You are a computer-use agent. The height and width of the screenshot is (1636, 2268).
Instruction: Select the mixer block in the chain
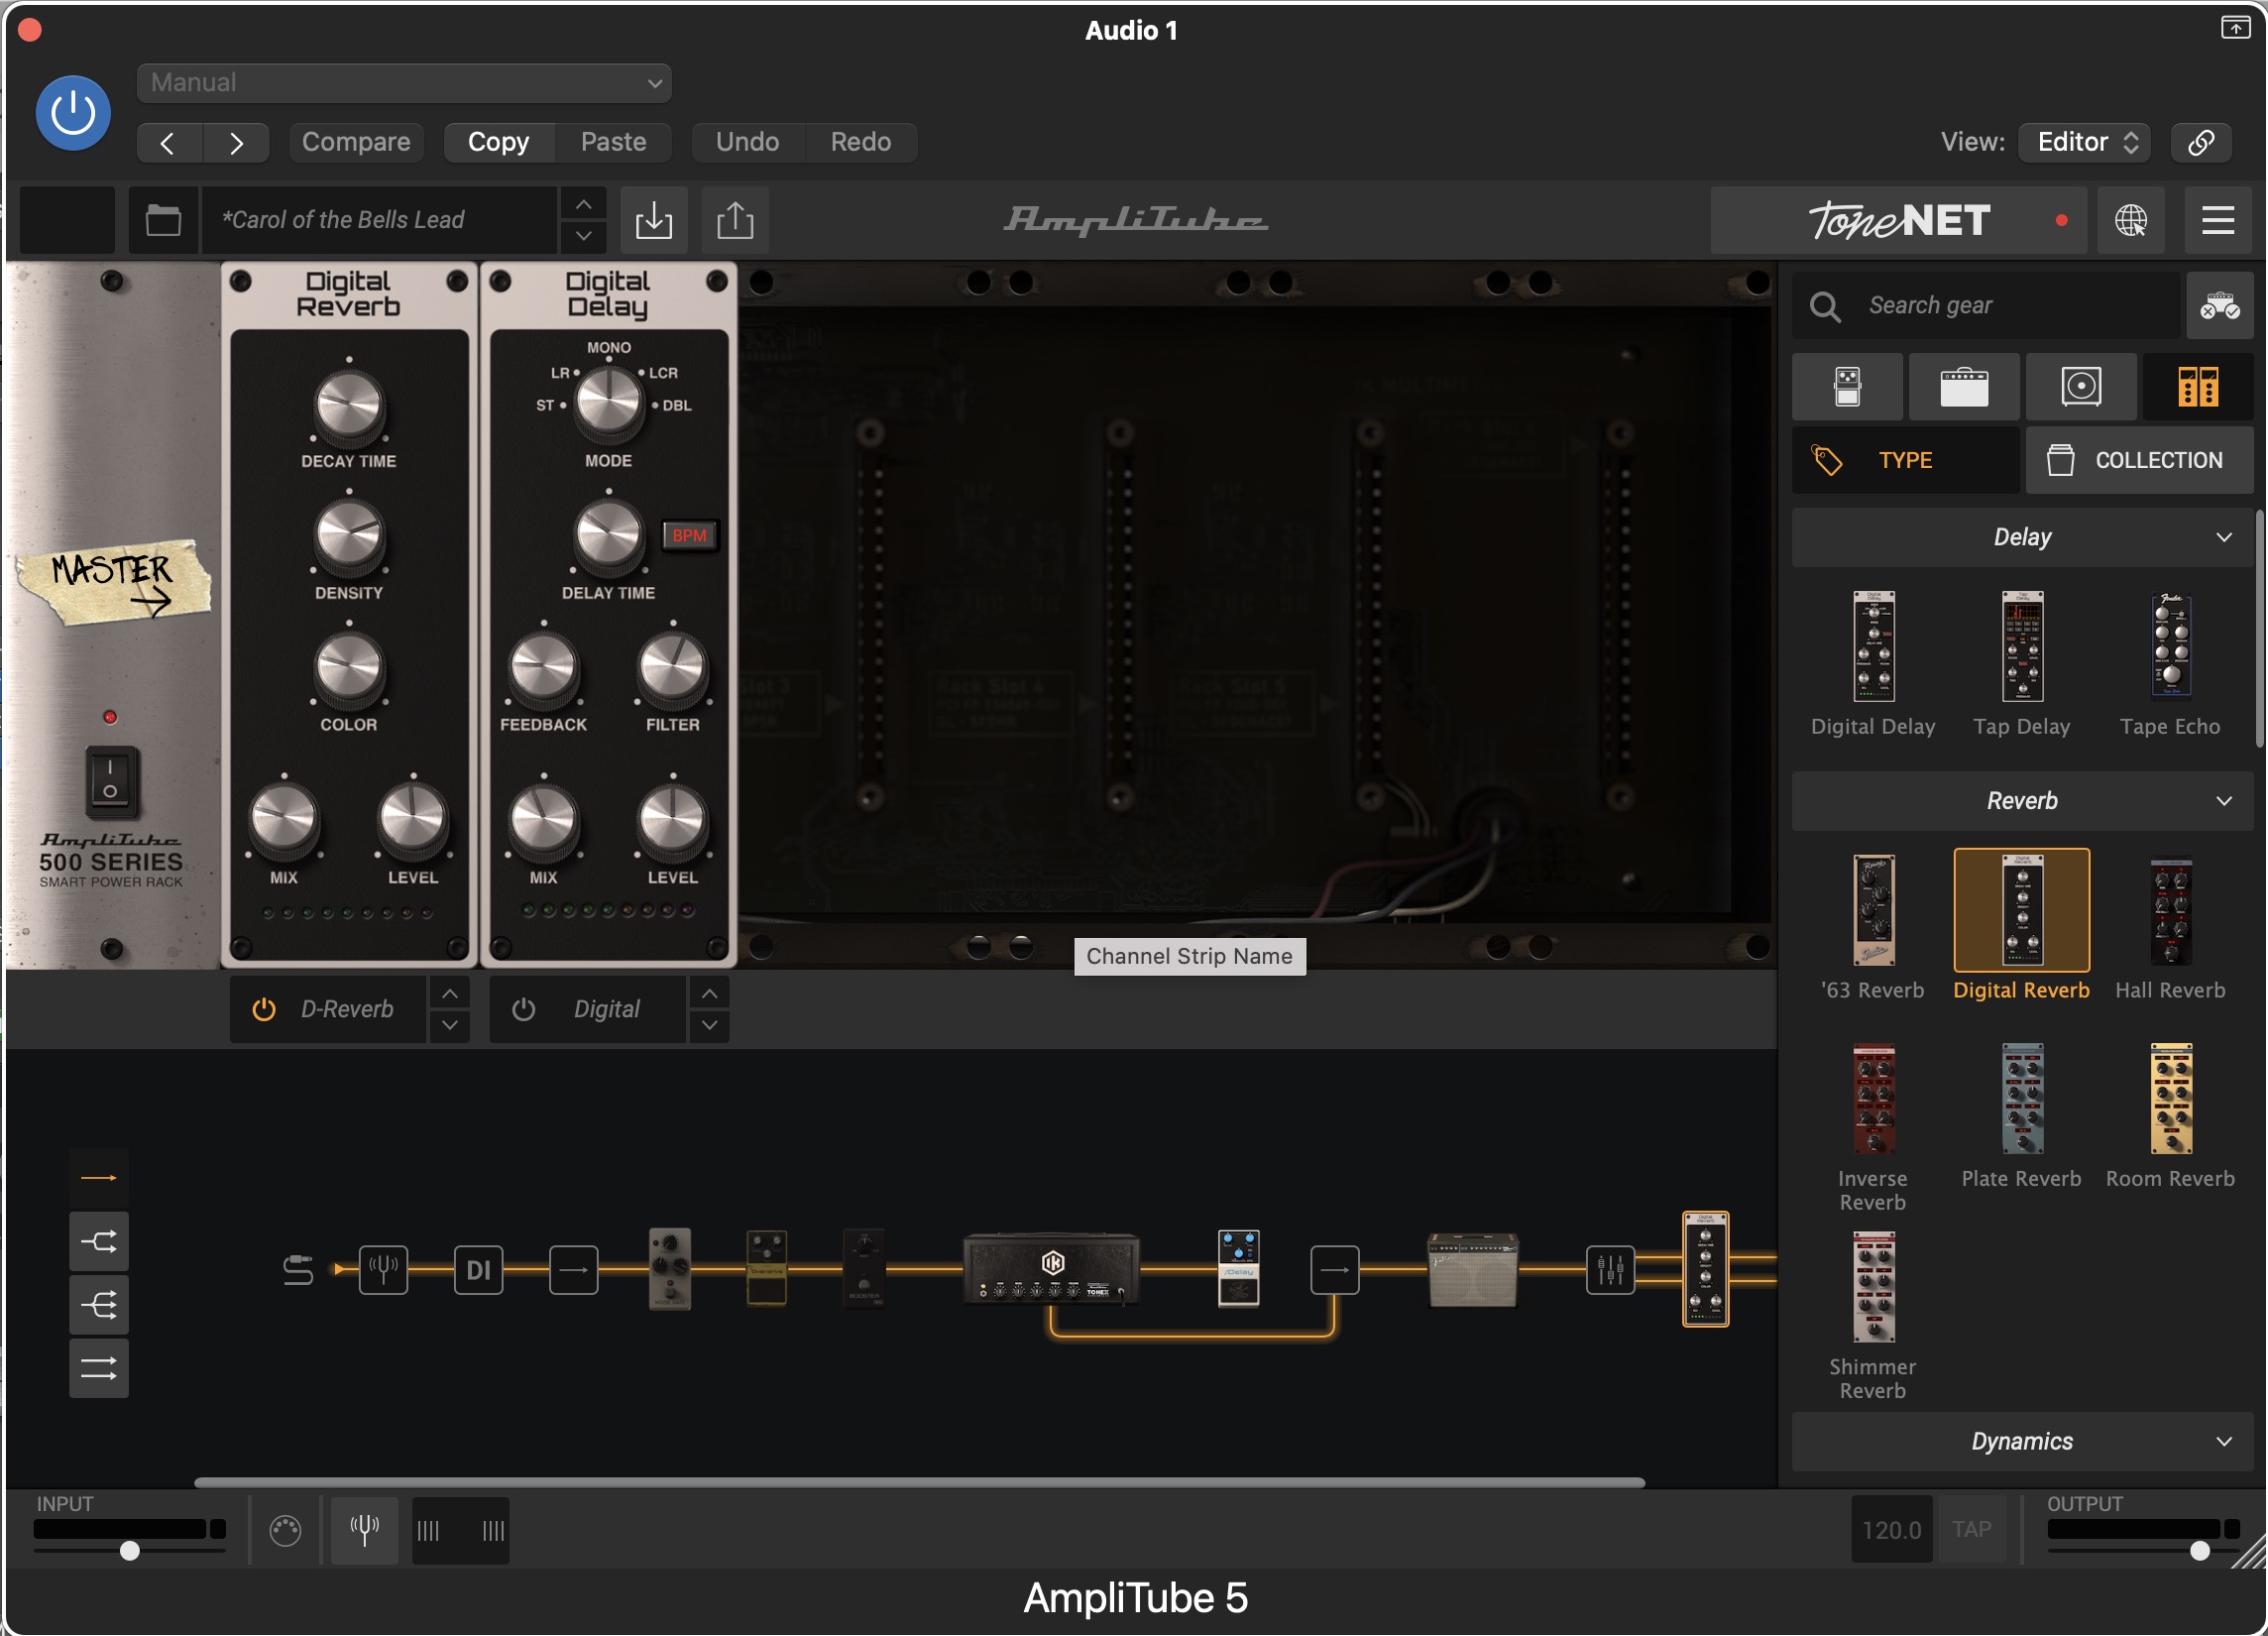pos(1611,1271)
